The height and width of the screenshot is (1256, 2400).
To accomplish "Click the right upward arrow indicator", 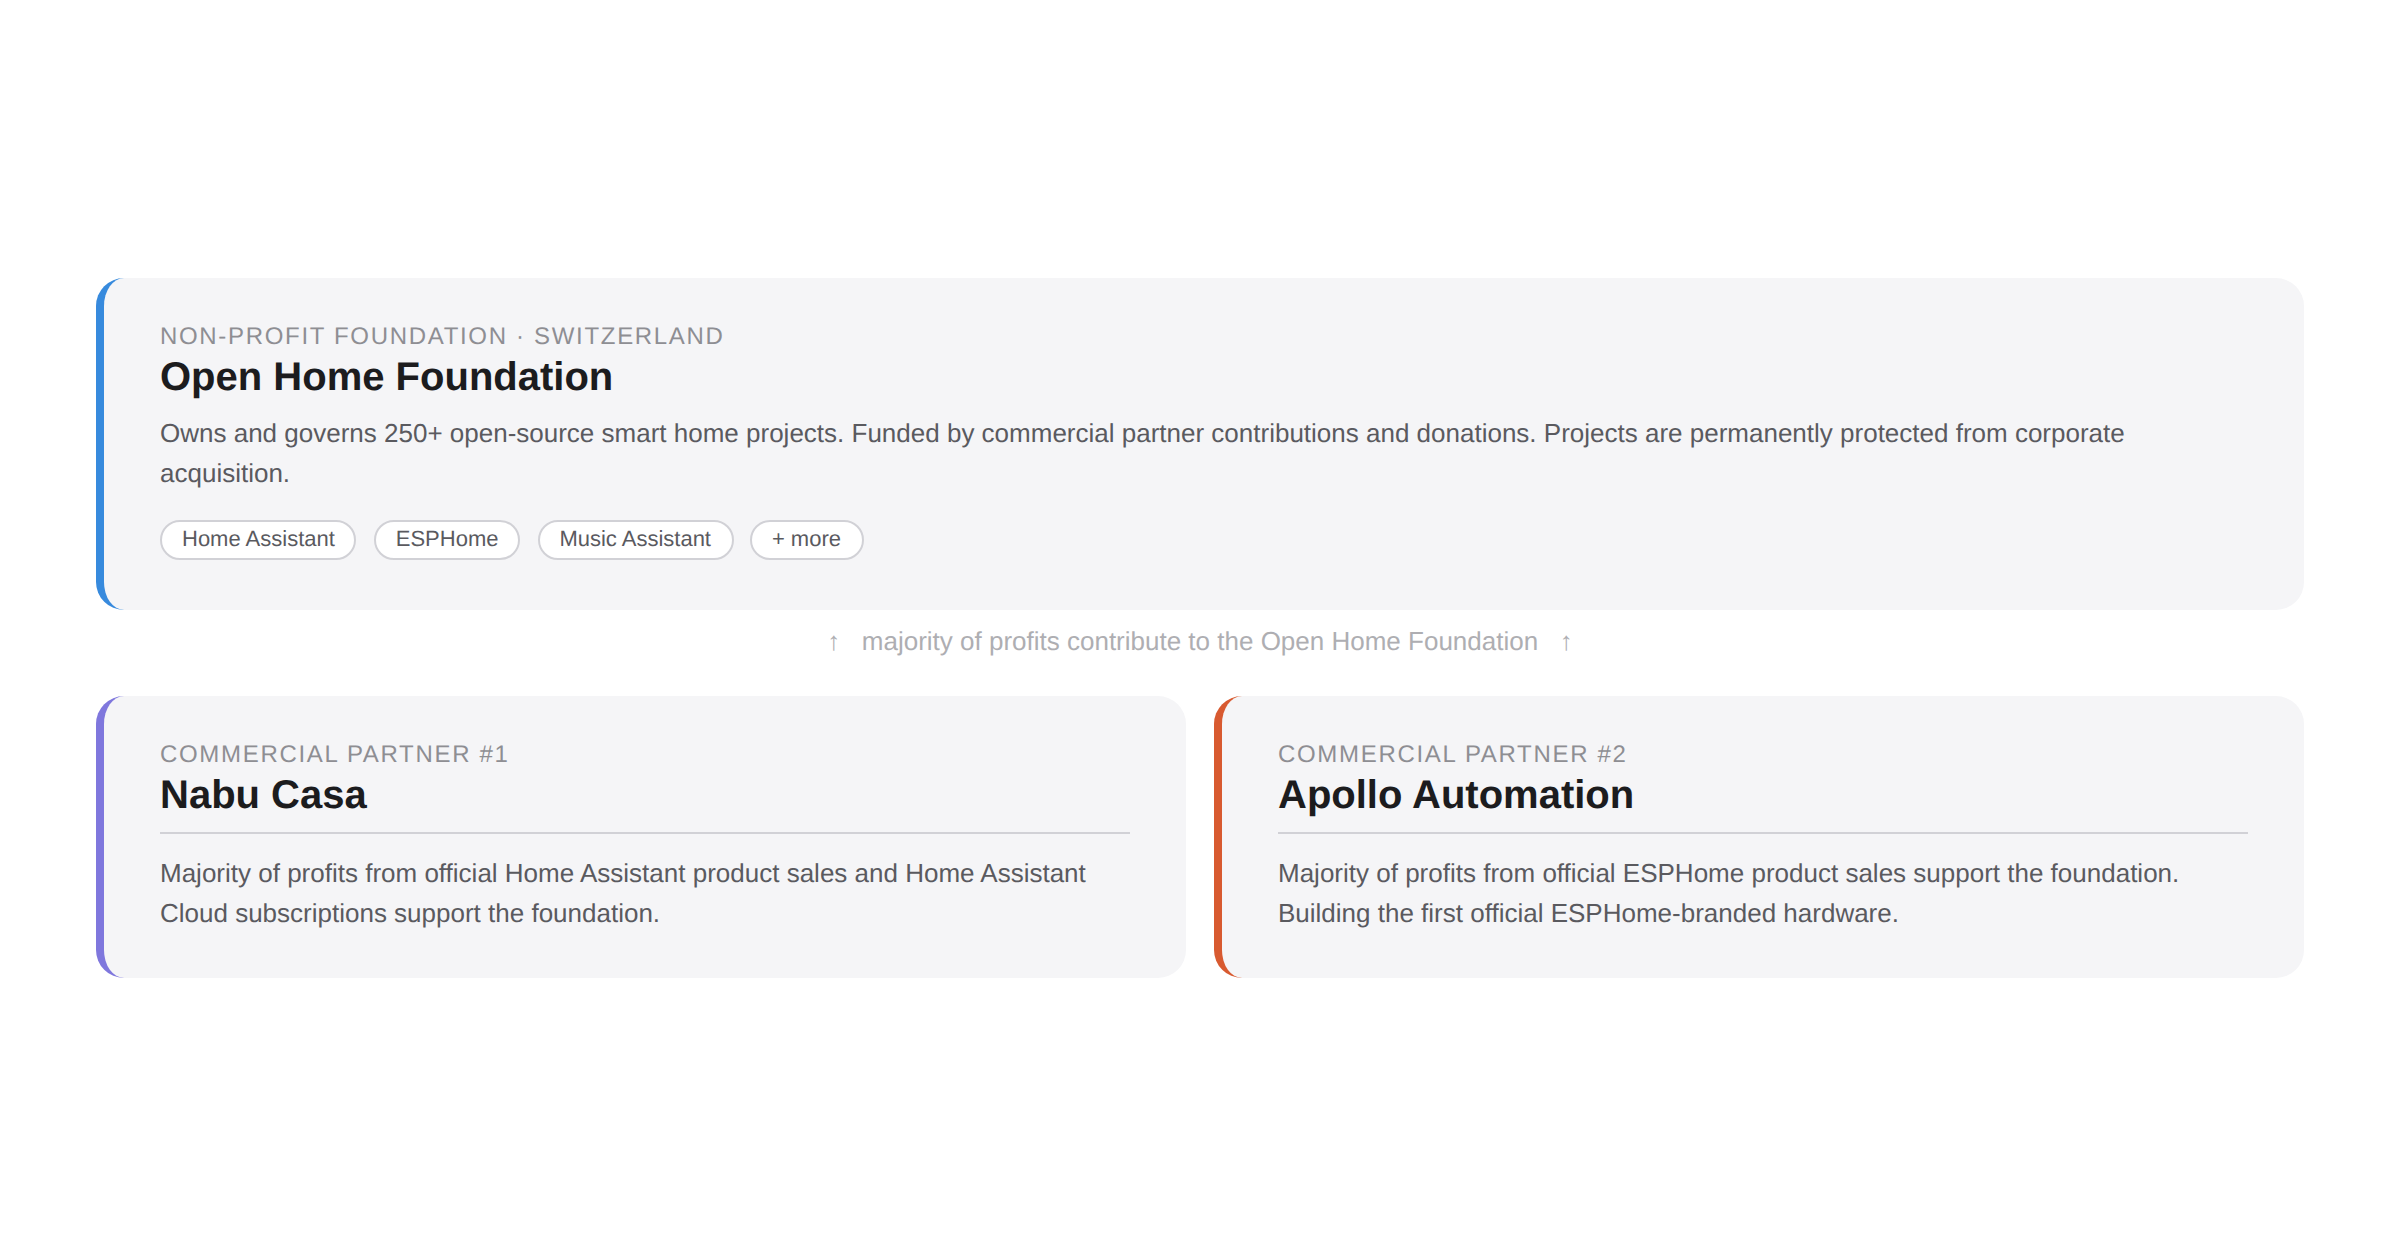I will [1566, 642].
